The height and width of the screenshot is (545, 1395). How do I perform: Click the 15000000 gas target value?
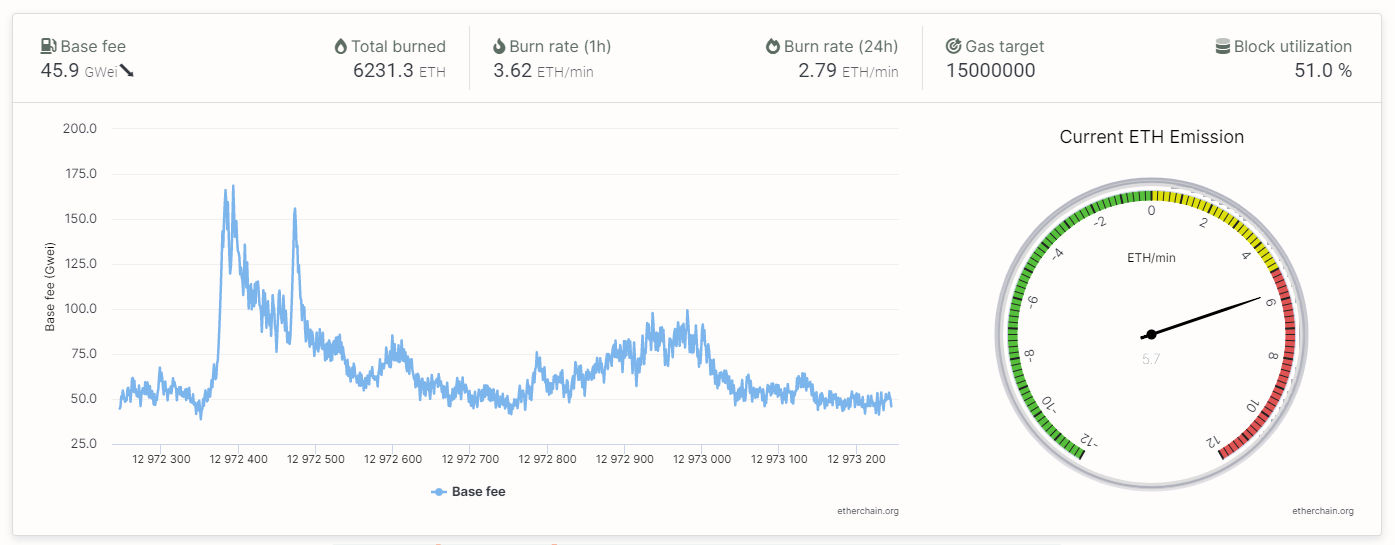click(990, 71)
